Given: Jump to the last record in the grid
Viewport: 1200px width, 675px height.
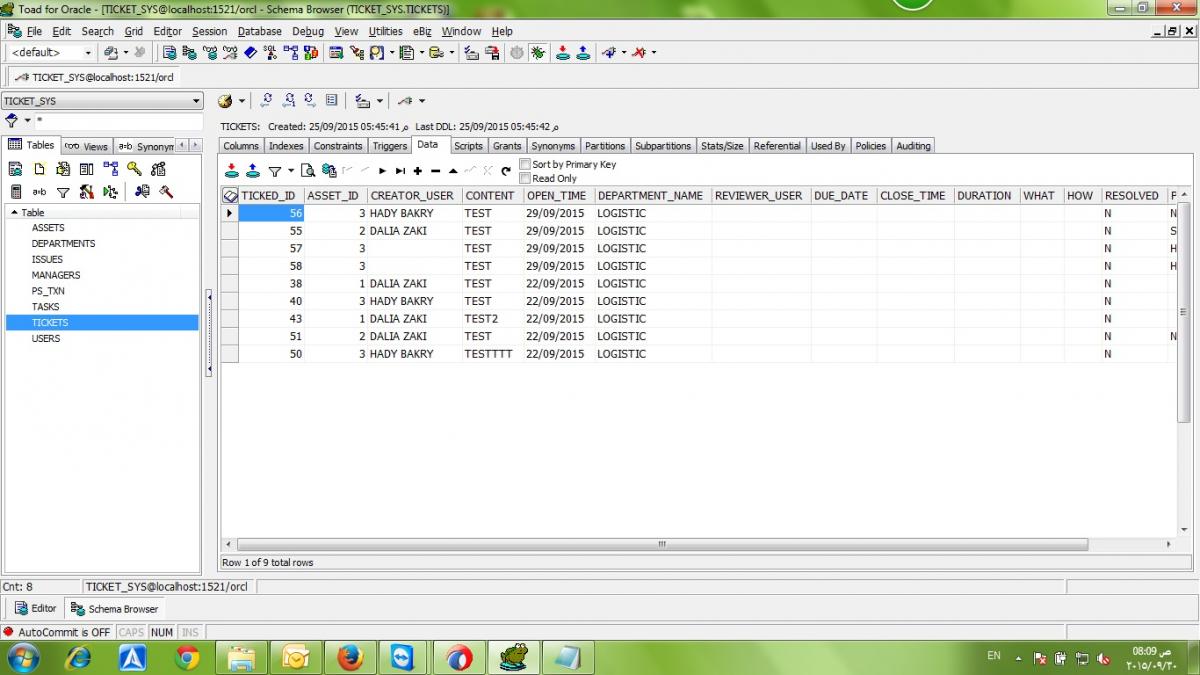Looking at the screenshot, I should 400,171.
